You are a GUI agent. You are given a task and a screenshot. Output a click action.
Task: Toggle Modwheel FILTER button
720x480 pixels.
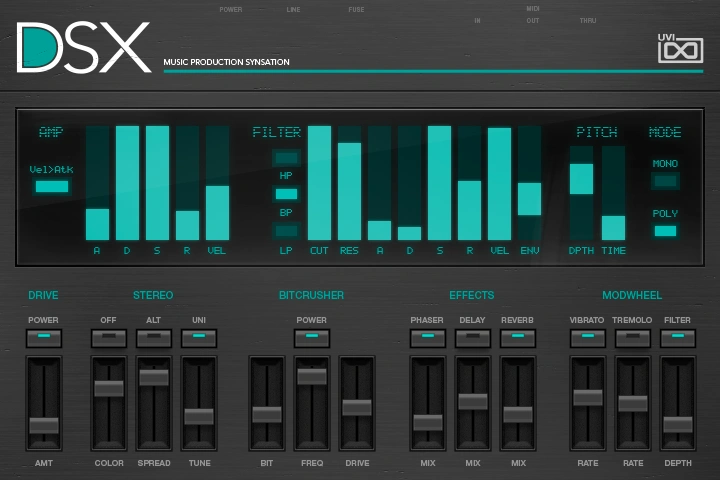(678, 339)
